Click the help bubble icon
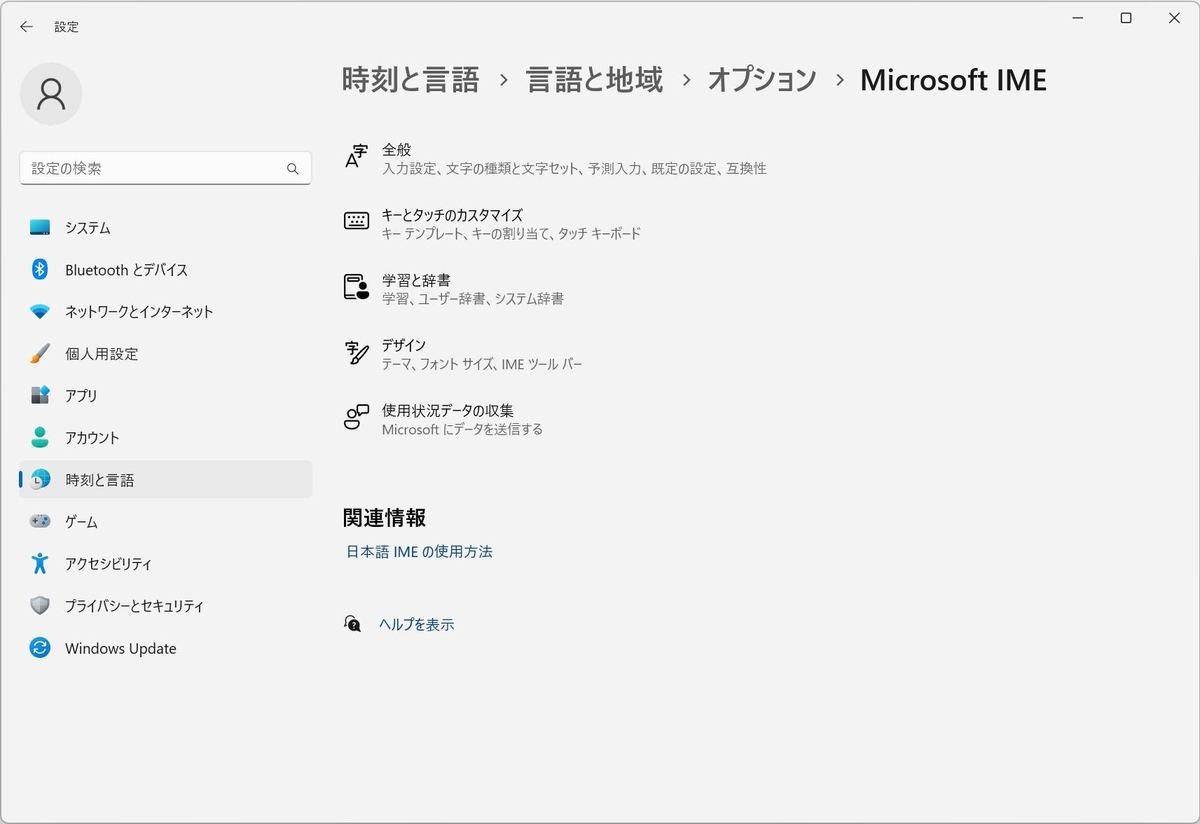This screenshot has width=1200, height=824. 352,624
